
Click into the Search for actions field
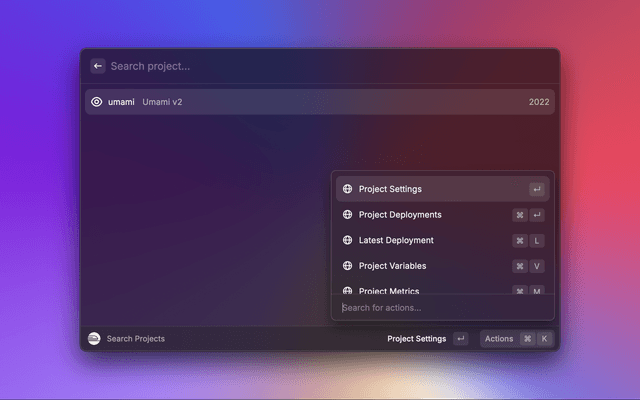tap(440, 307)
